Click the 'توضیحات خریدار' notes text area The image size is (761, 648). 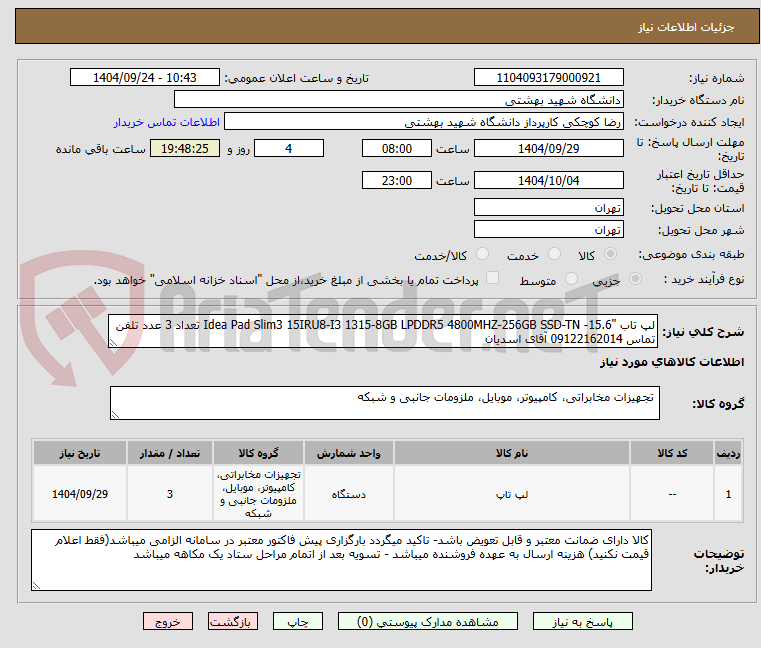pyautogui.click(x=340, y=560)
